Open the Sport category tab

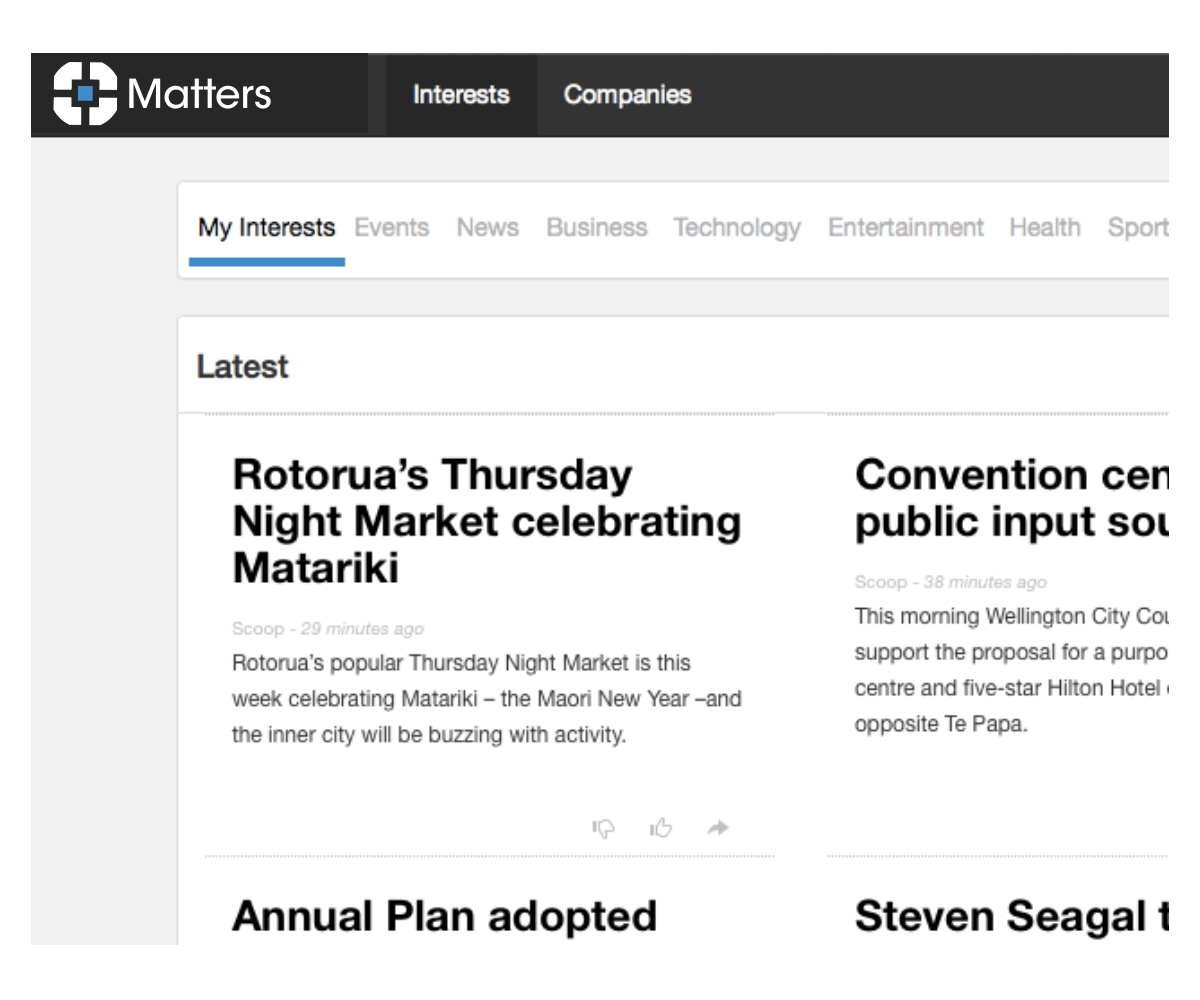coord(1138,228)
